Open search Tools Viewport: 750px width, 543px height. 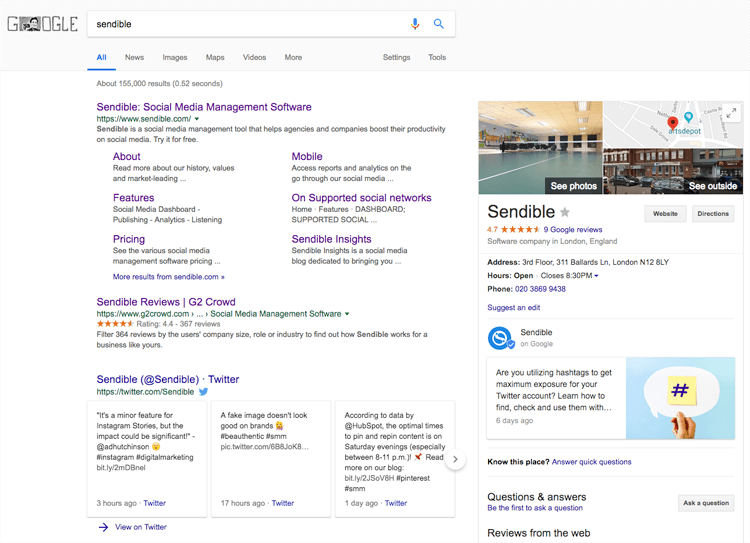point(437,57)
